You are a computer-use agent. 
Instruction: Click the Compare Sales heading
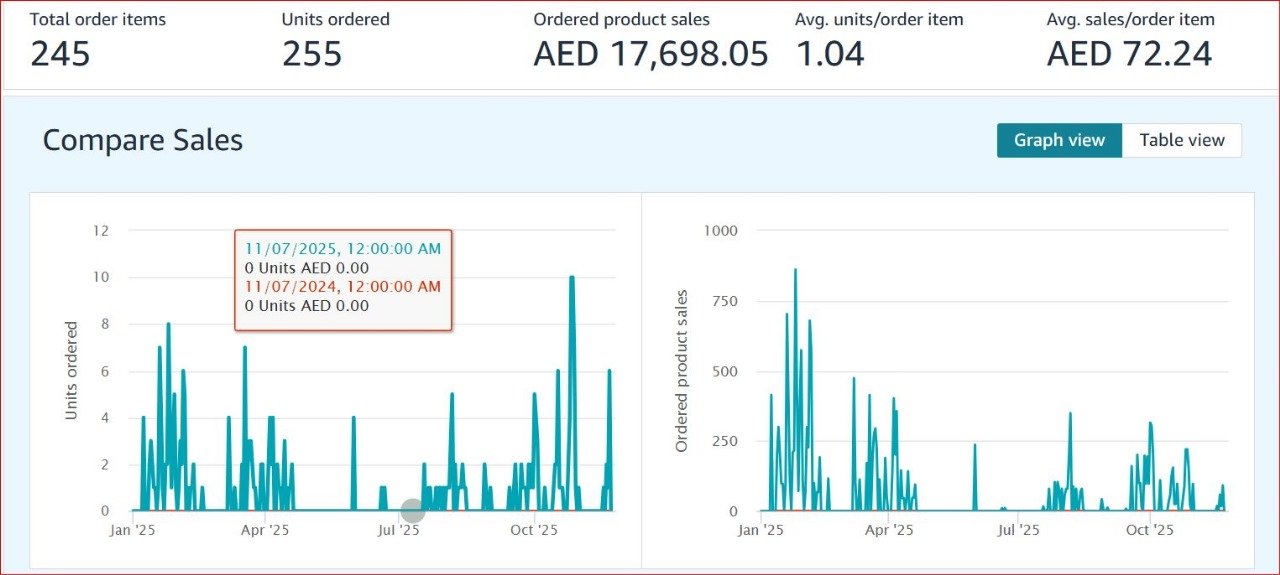point(143,140)
